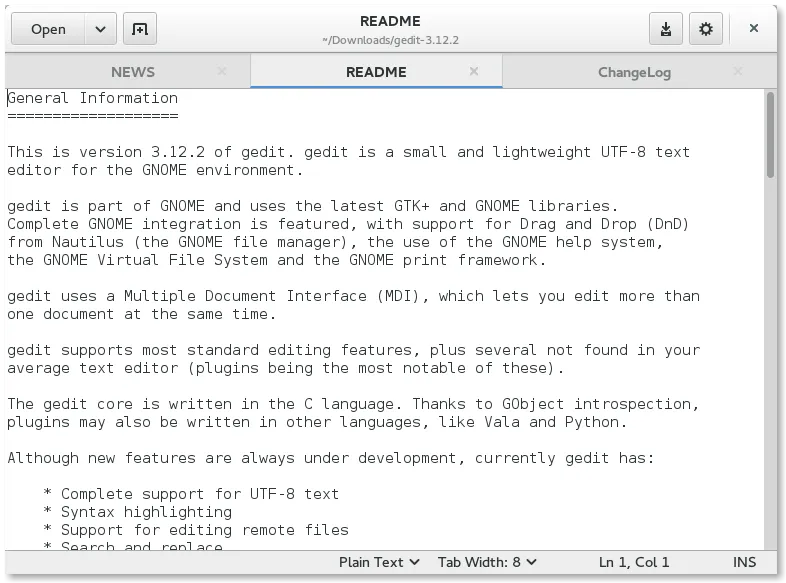This screenshot has width=786, height=583.
Task: Click the INS insert mode indicator
Action: [x=744, y=562]
